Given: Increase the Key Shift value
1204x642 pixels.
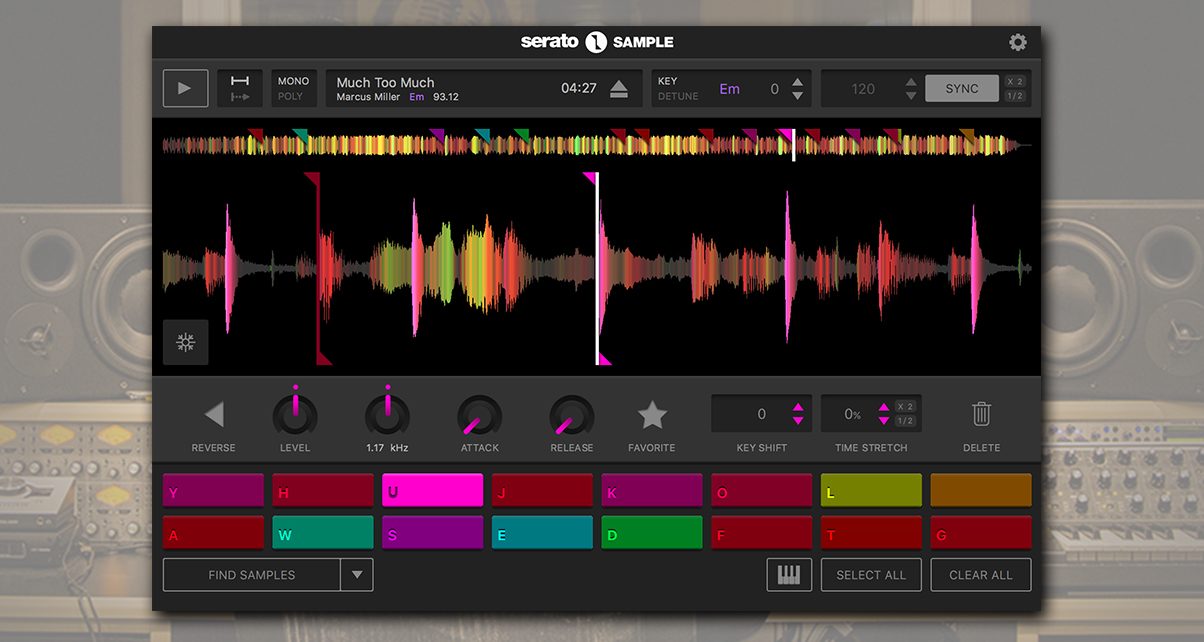Looking at the screenshot, I should 798,408.
